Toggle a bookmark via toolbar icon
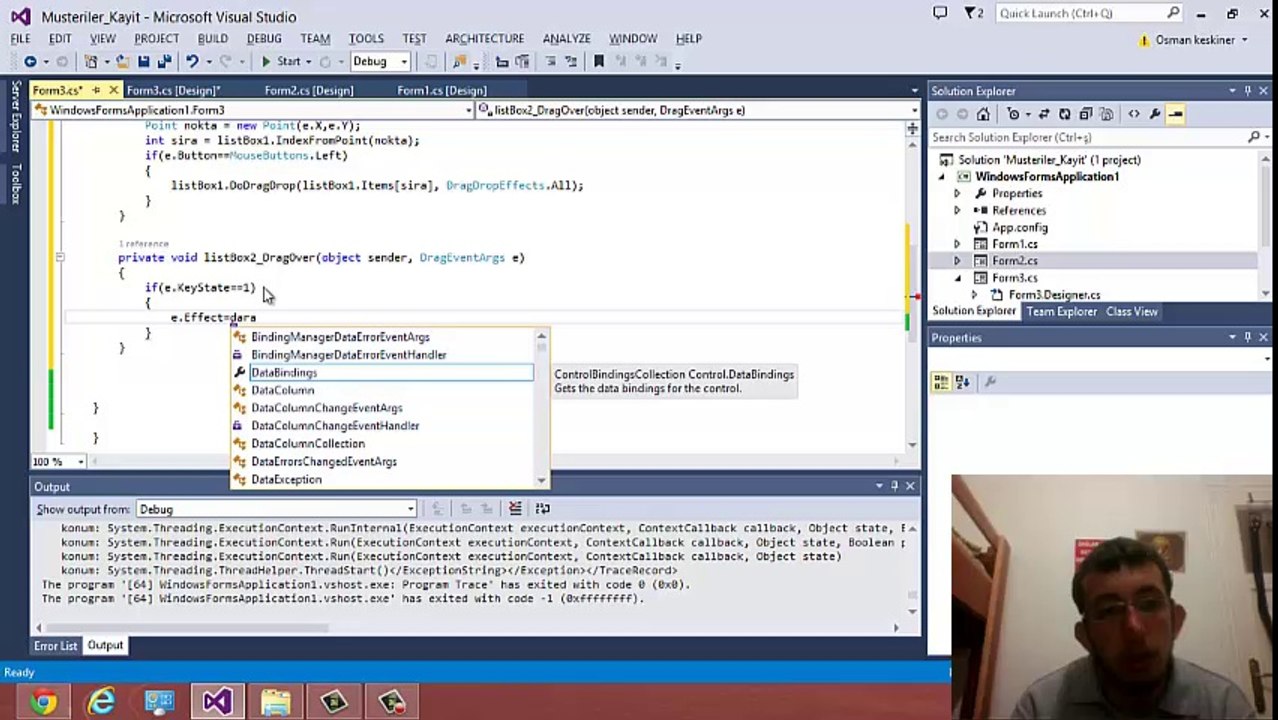The image size is (1278, 720). (x=599, y=62)
